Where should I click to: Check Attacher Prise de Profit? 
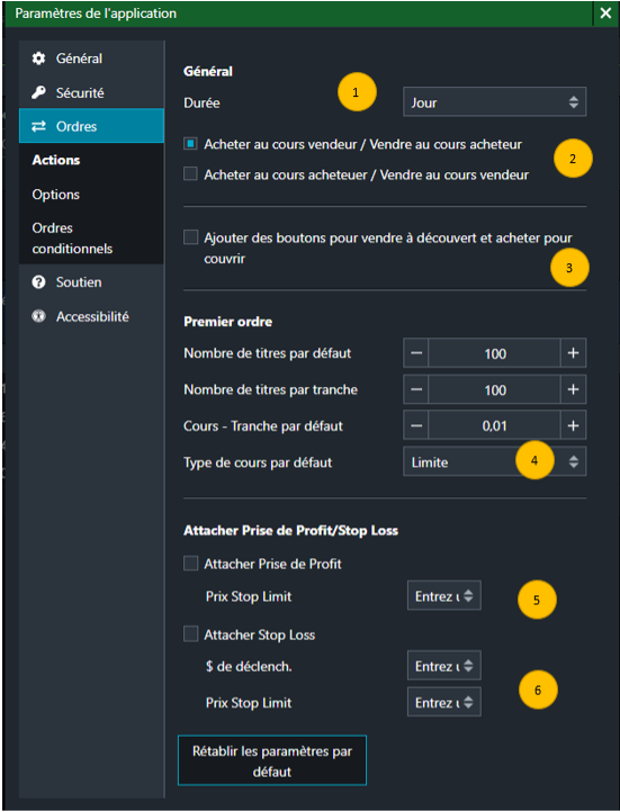click(x=191, y=564)
